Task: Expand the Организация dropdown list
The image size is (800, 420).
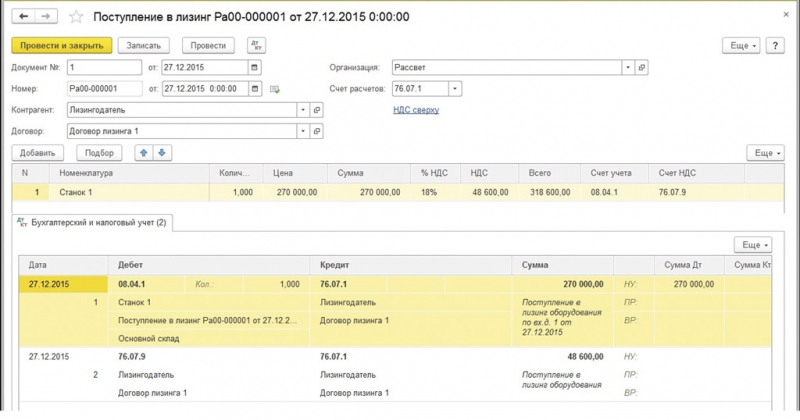Action: (x=627, y=67)
